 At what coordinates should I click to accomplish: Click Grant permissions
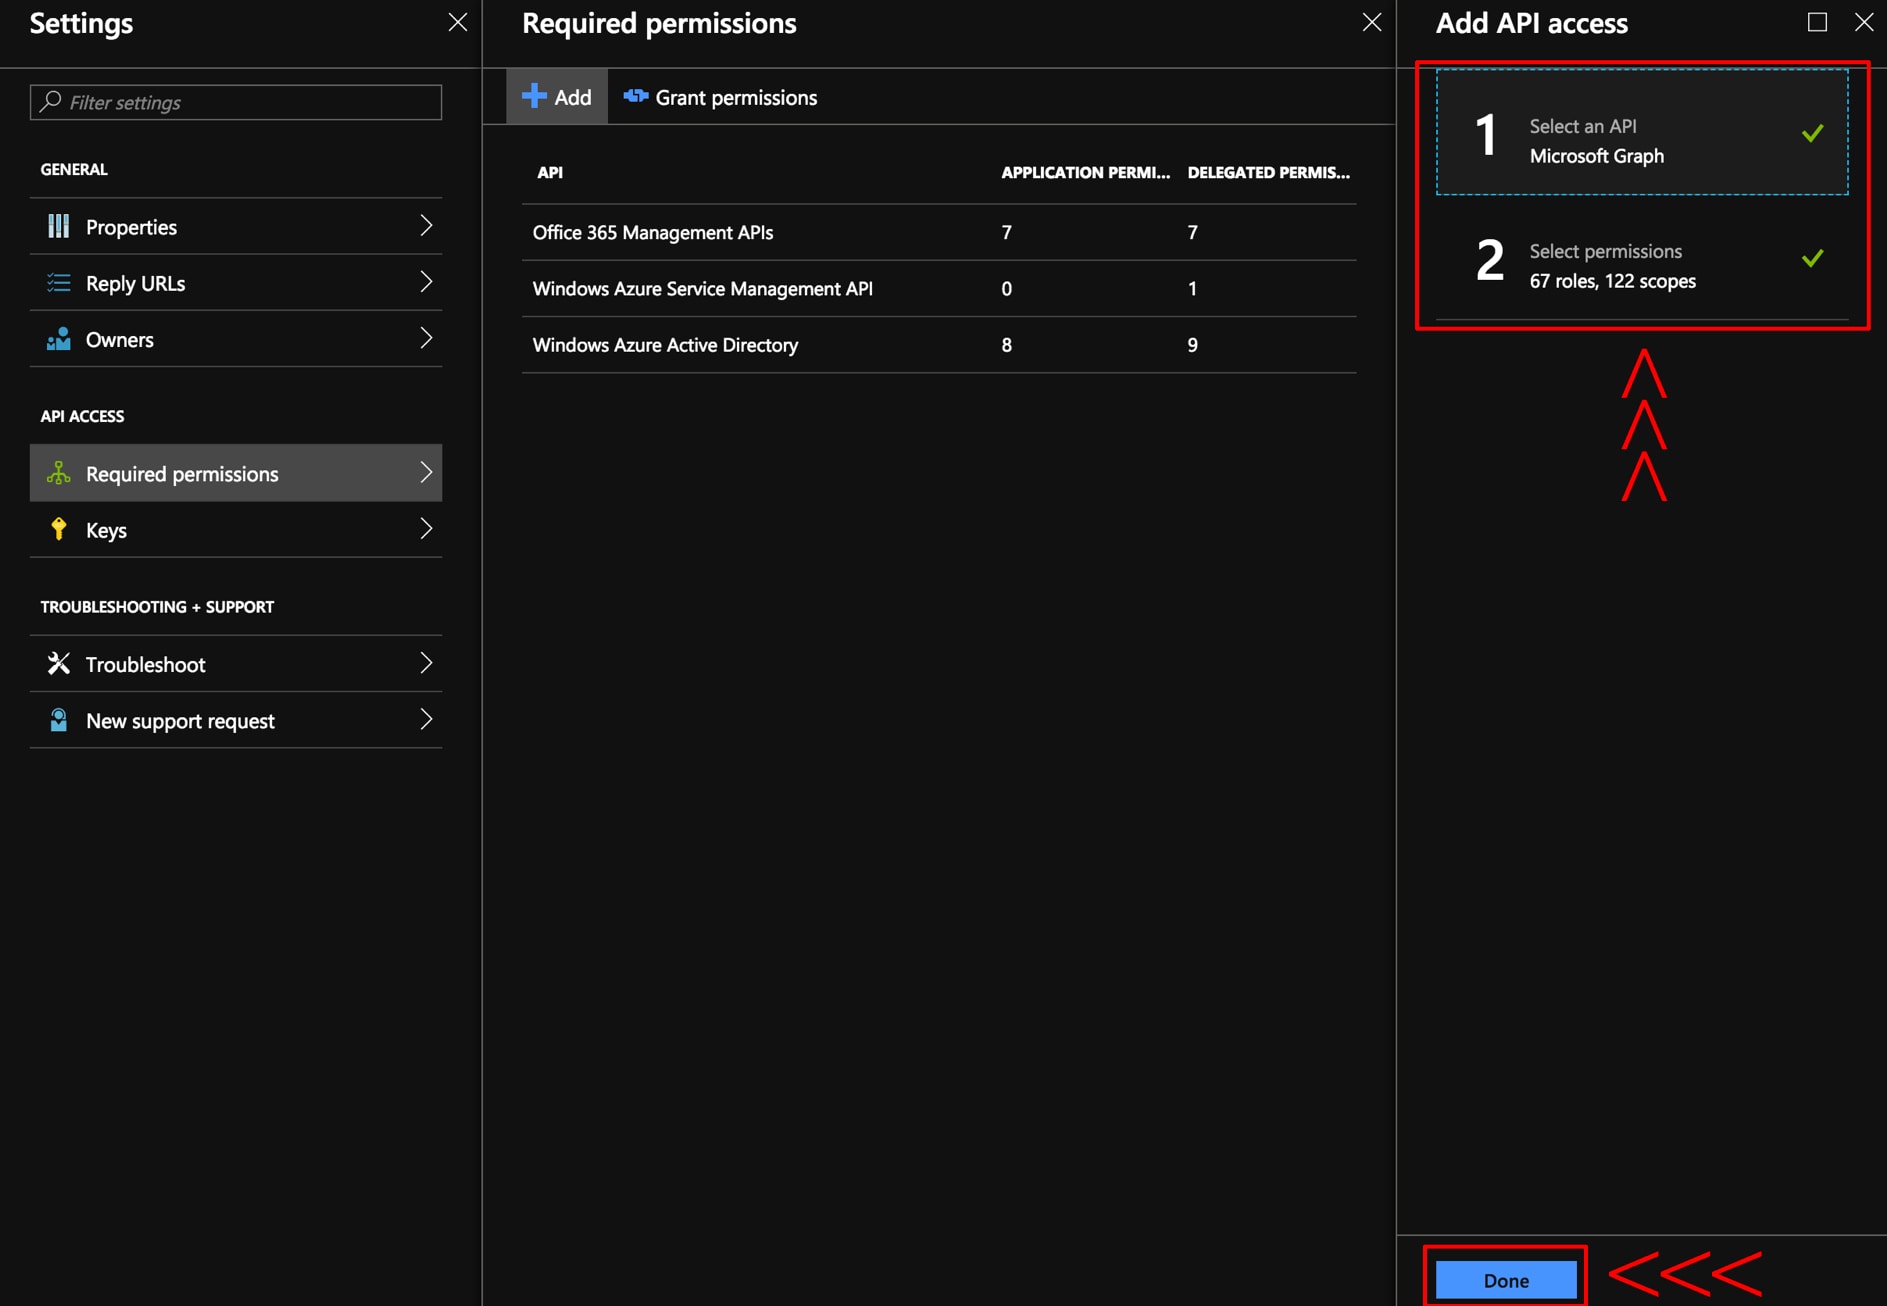(720, 97)
